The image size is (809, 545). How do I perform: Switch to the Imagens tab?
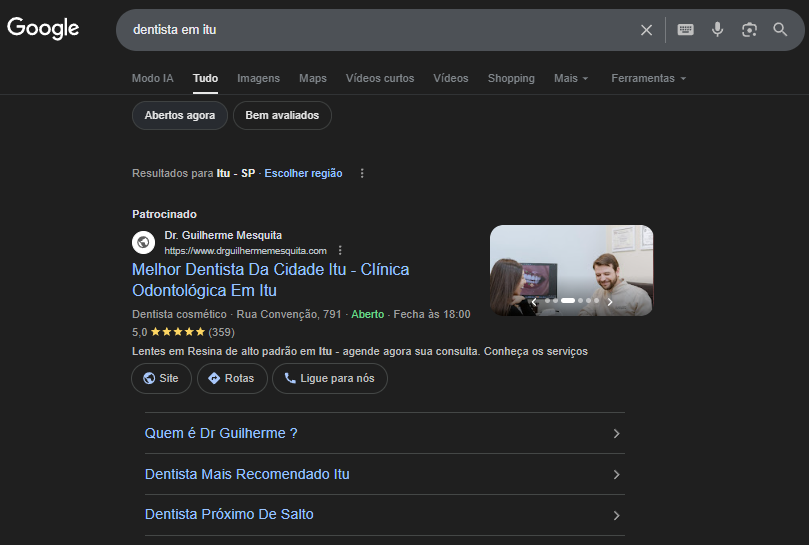[258, 78]
